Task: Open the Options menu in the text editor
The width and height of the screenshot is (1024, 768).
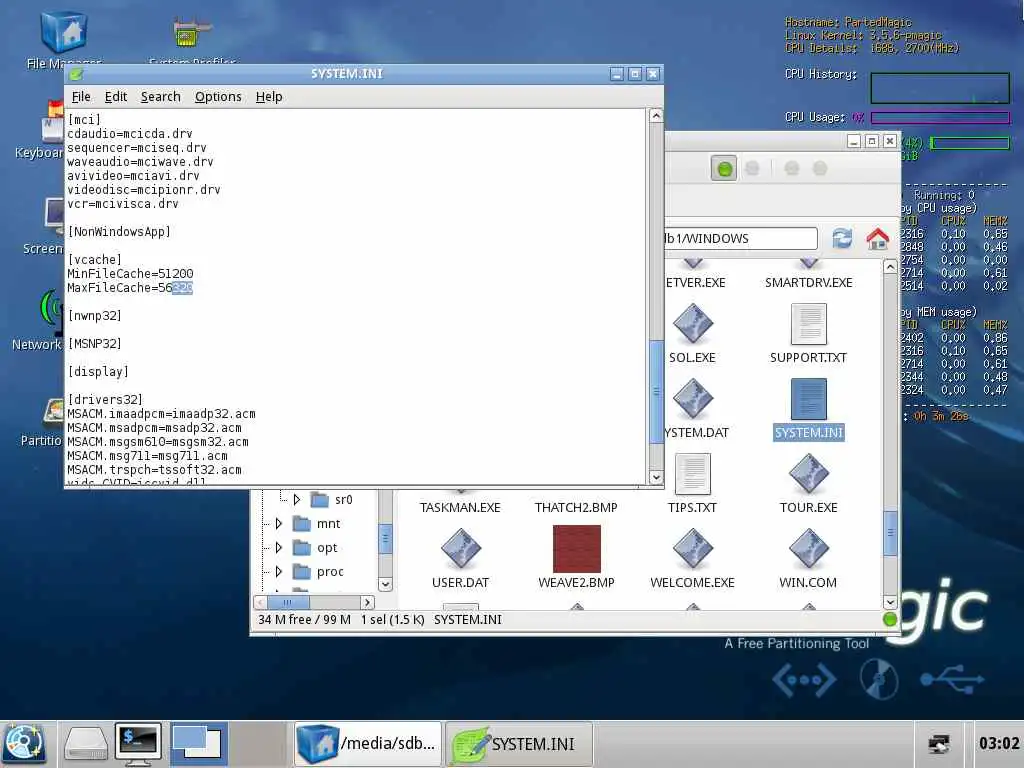Action: pyautogui.click(x=218, y=97)
